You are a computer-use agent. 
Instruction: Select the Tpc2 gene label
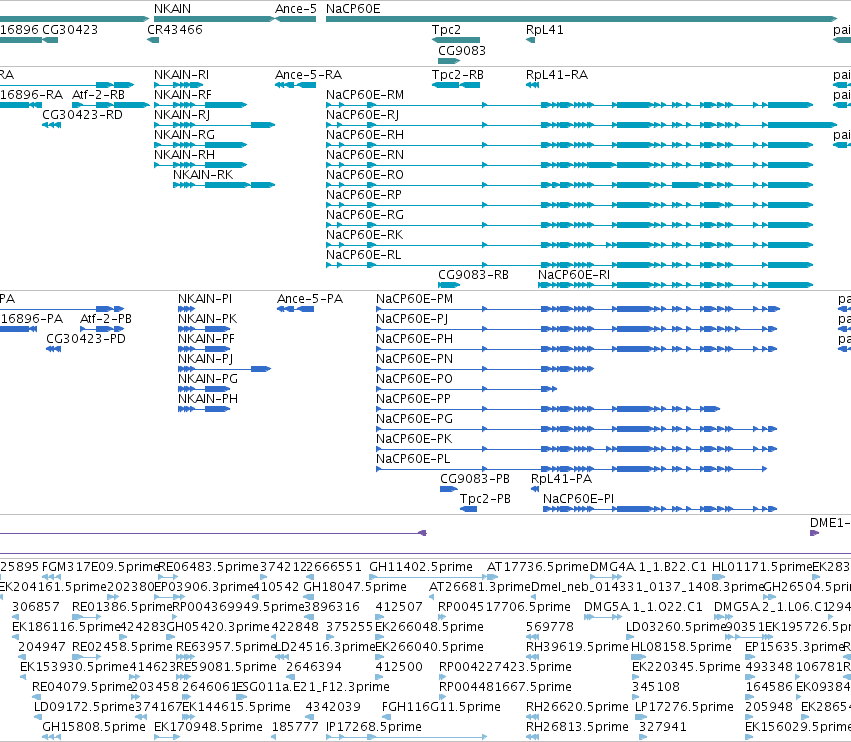446,29
